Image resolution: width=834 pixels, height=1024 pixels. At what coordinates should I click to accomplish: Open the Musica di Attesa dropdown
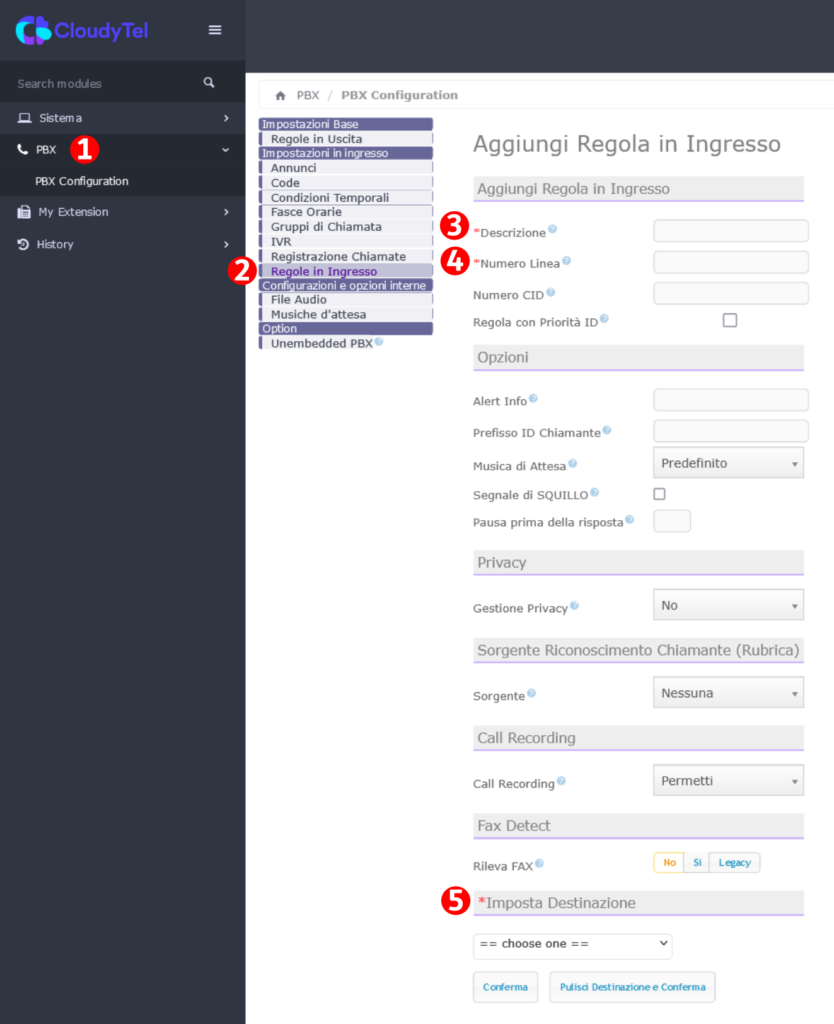tap(728, 463)
